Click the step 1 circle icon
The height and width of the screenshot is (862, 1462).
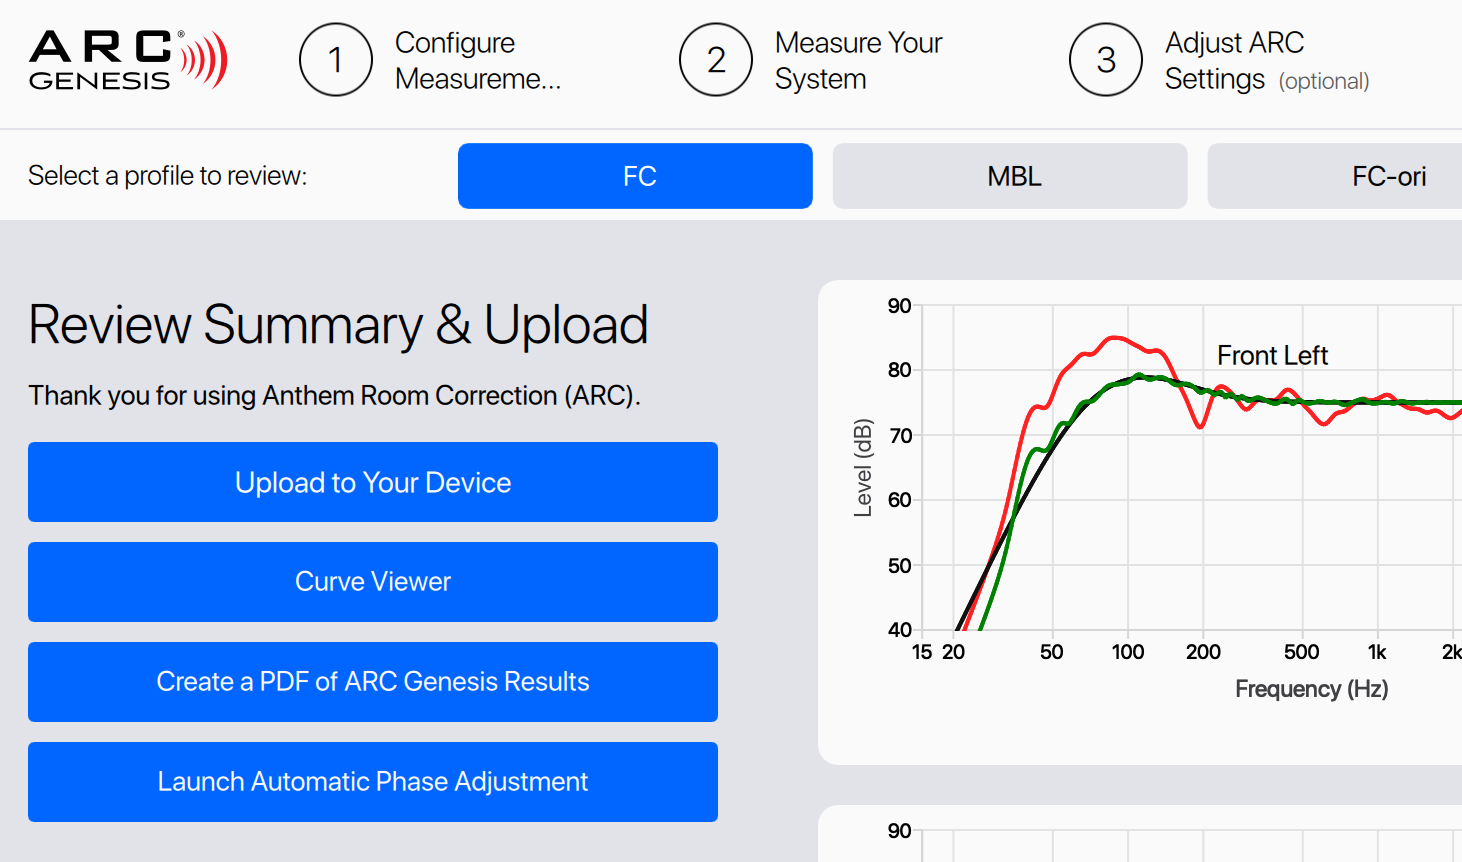pos(336,60)
